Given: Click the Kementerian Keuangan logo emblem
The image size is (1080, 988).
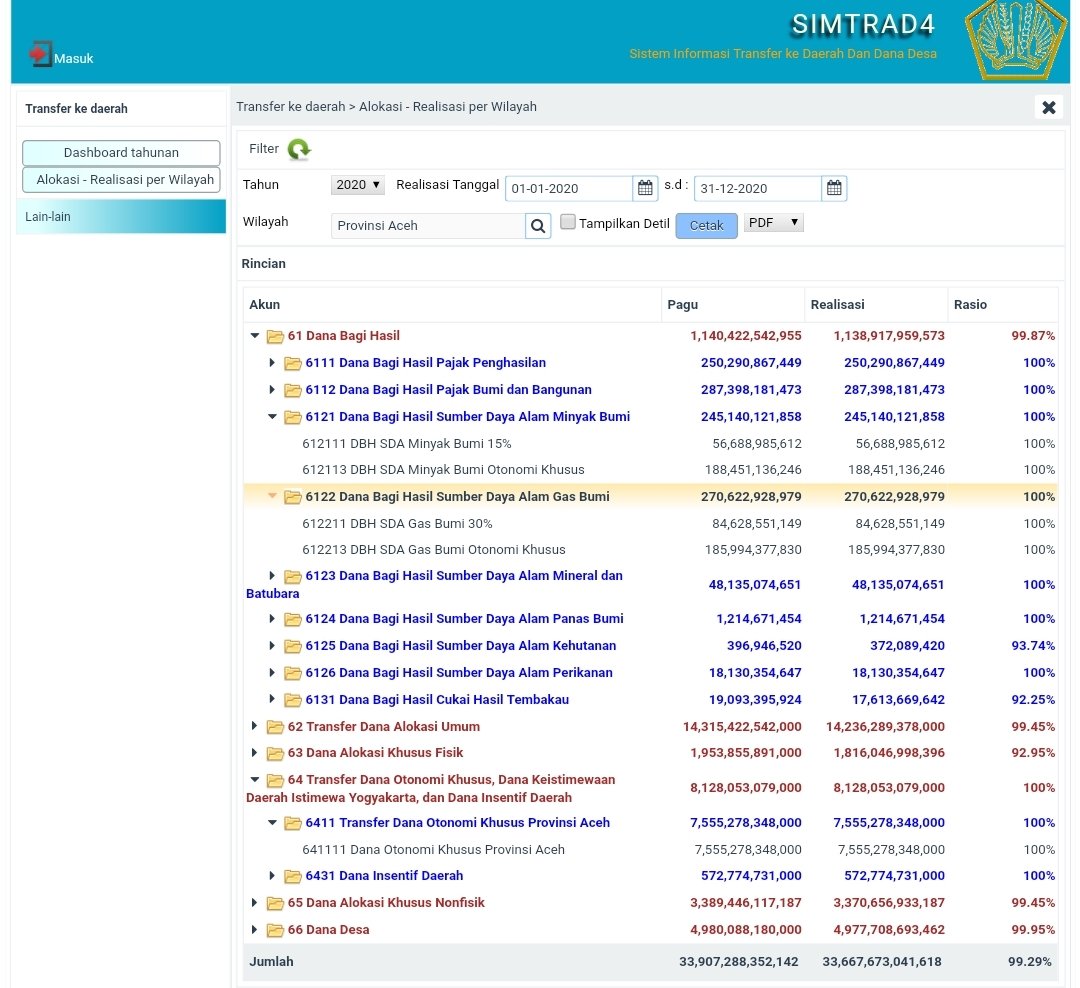Looking at the screenshot, I should point(1015,40).
